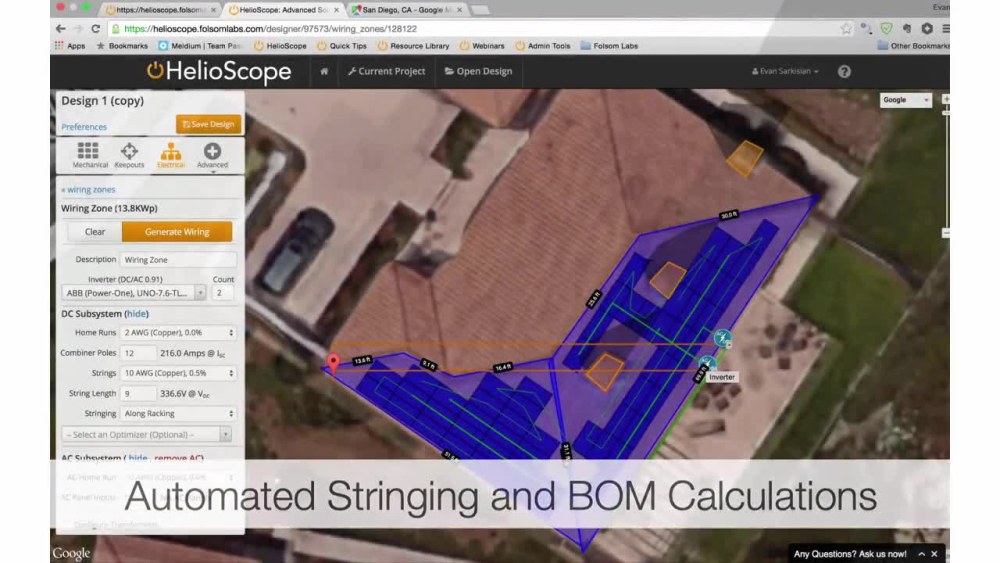This screenshot has width=1000, height=563.
Task: Go back to wiring zones link
Action: pyautogui.click(x=88, y=189)
